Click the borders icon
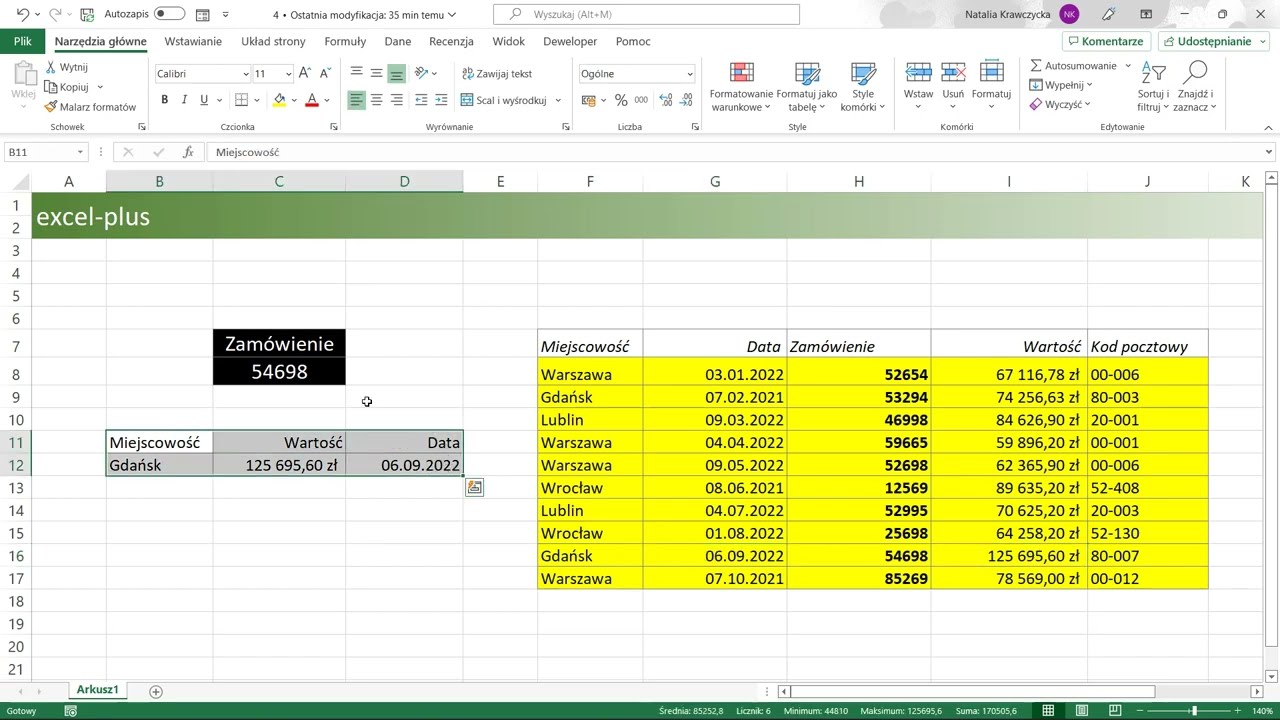Image resolution: width=1280 pixels, height=720 pixels. tap(241, 100)
